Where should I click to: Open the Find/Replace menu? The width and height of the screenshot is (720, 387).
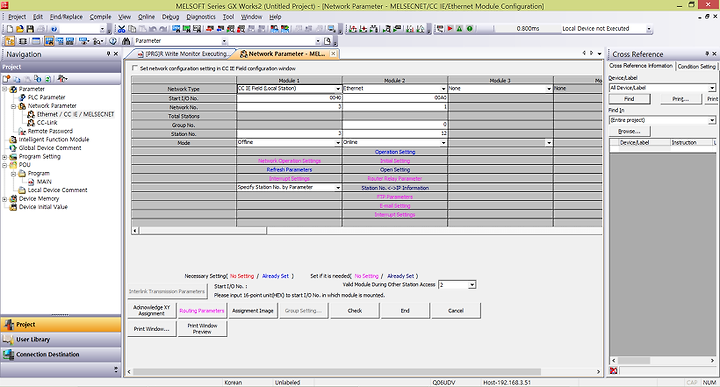pyautogui.click(x=66, y=17)
